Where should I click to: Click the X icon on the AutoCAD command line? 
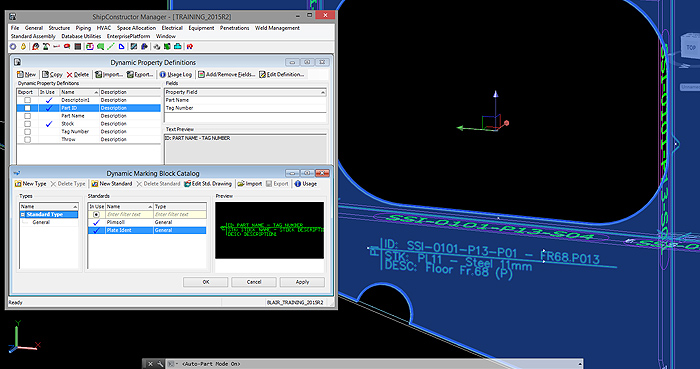click(x=150, y=364)
